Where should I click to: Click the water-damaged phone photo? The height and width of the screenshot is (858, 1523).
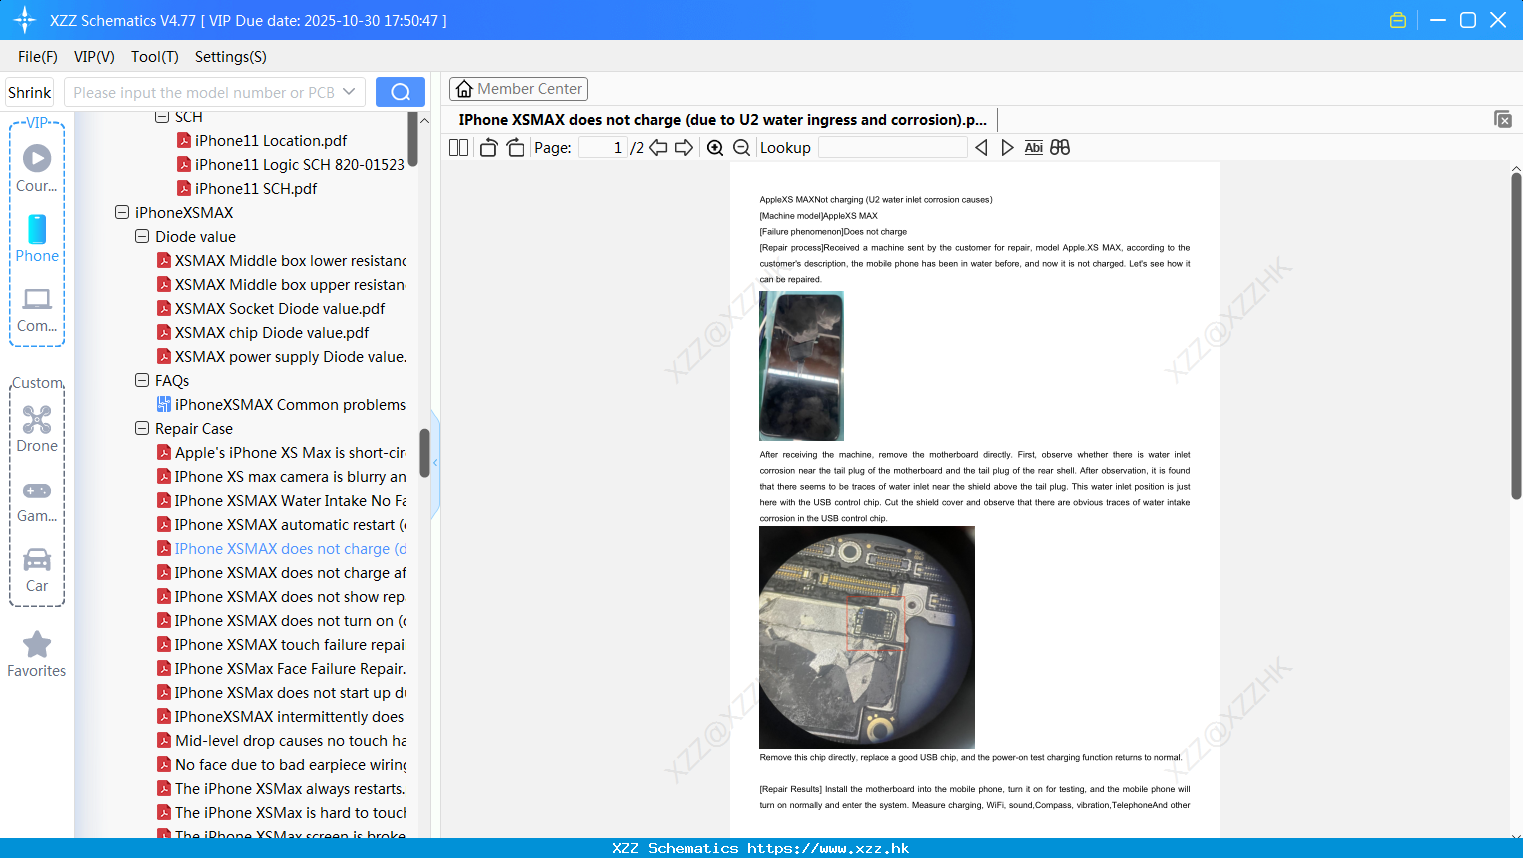(x=801, y=366)
